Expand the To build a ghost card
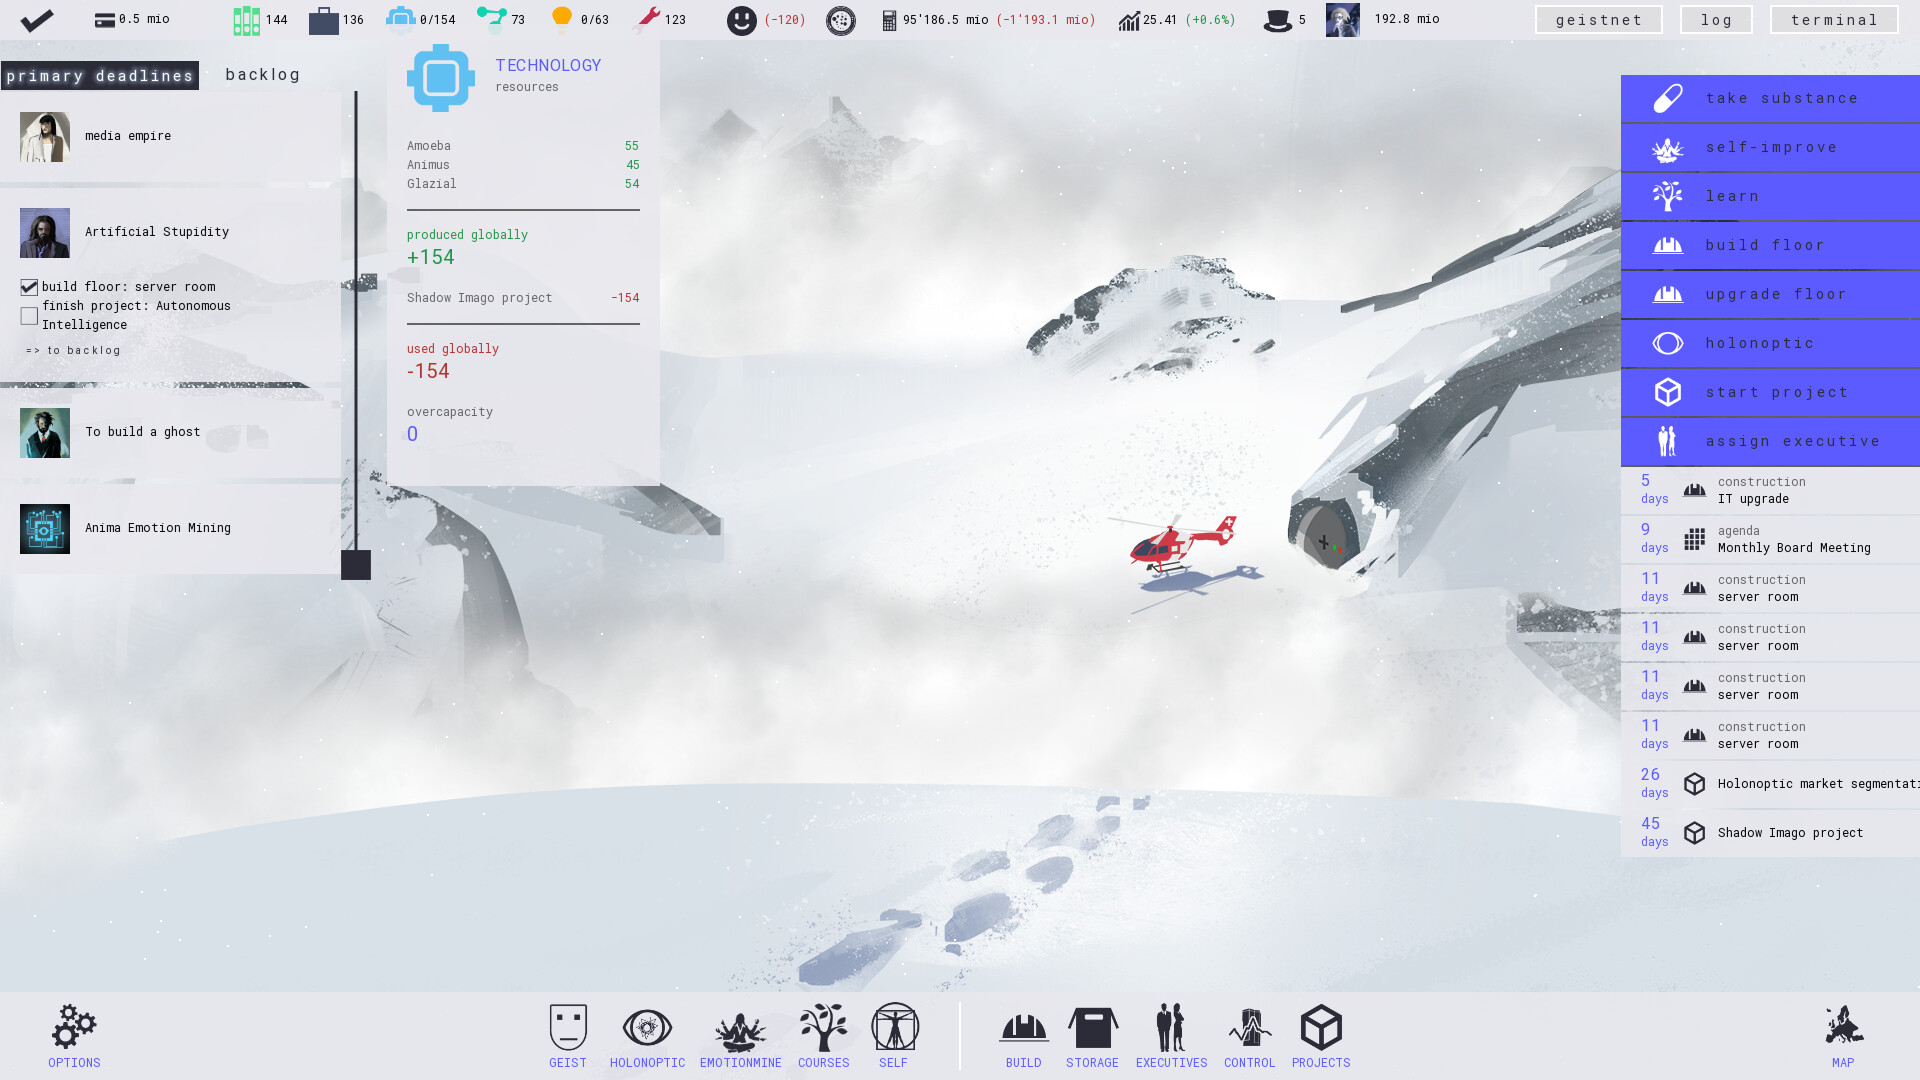The width and height of the screenshot is (1920, 1080). click(142, 432)
